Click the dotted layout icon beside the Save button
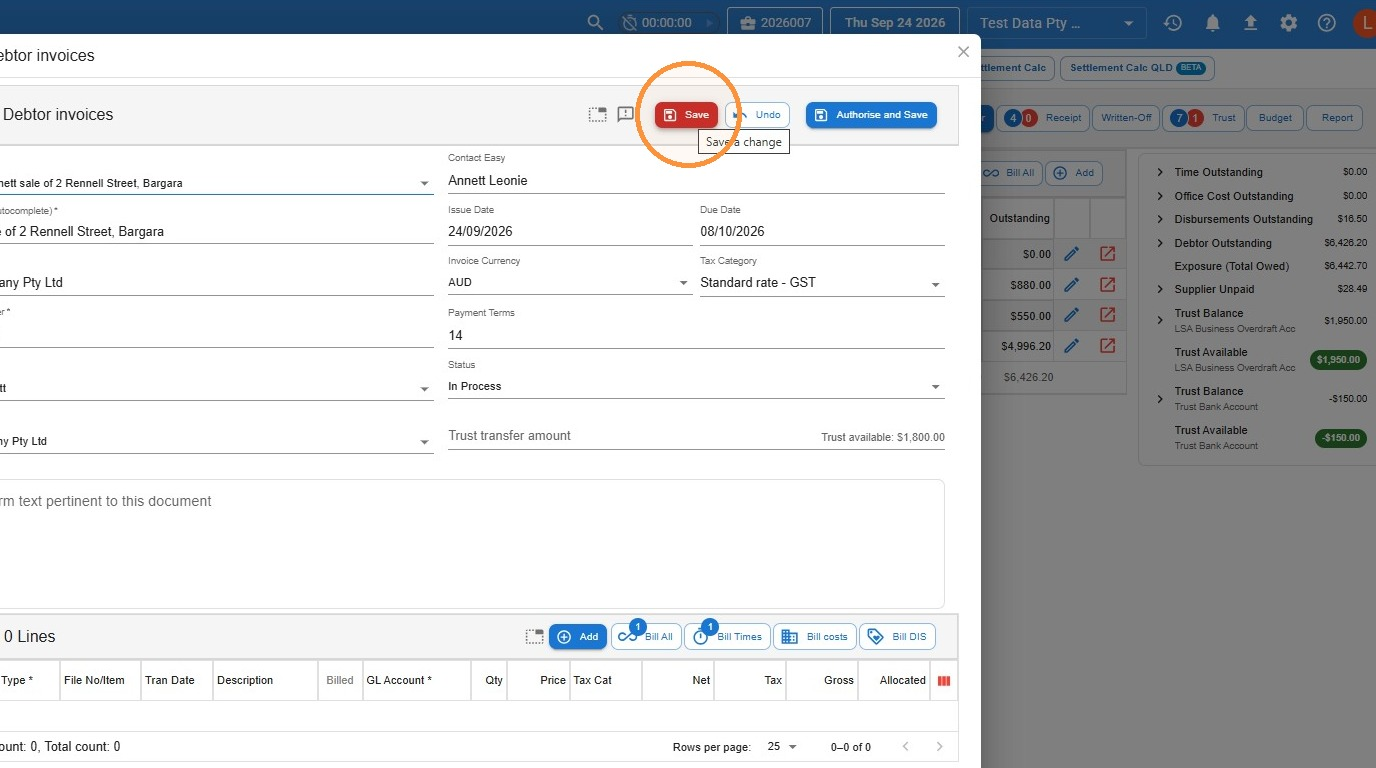 597,115
